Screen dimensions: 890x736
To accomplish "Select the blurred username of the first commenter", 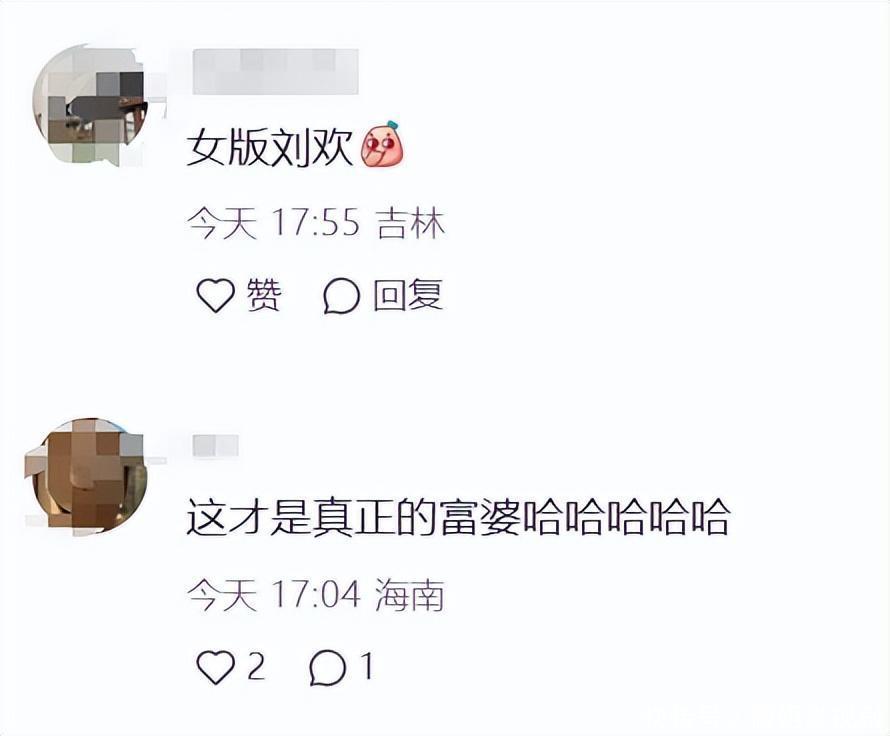I will coord(275,72).
